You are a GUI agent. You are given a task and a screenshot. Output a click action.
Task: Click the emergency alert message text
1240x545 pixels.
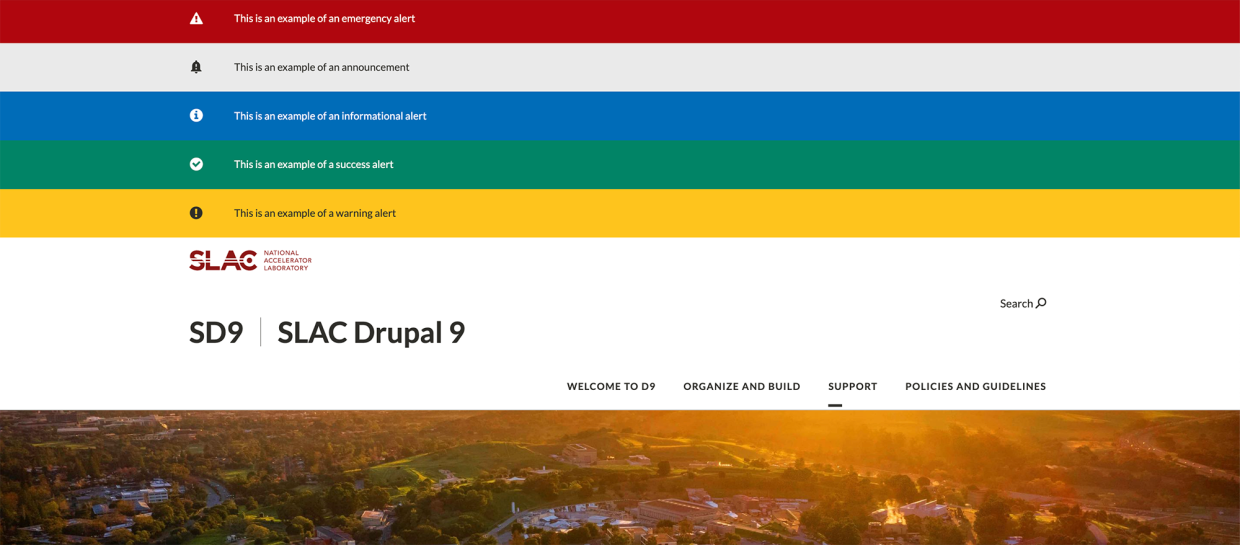tap(324, 19)
